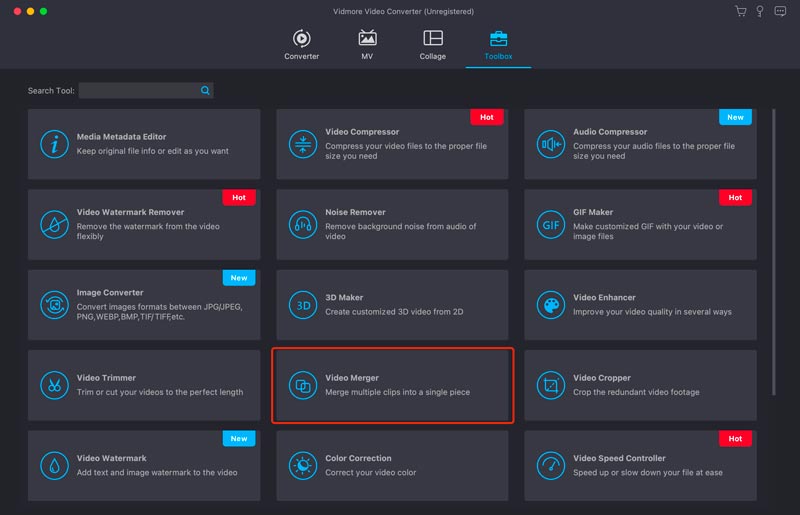The width and height of the screenshot is (800, 515).
Task: Switch to the Converter tab
Action: 301,45
